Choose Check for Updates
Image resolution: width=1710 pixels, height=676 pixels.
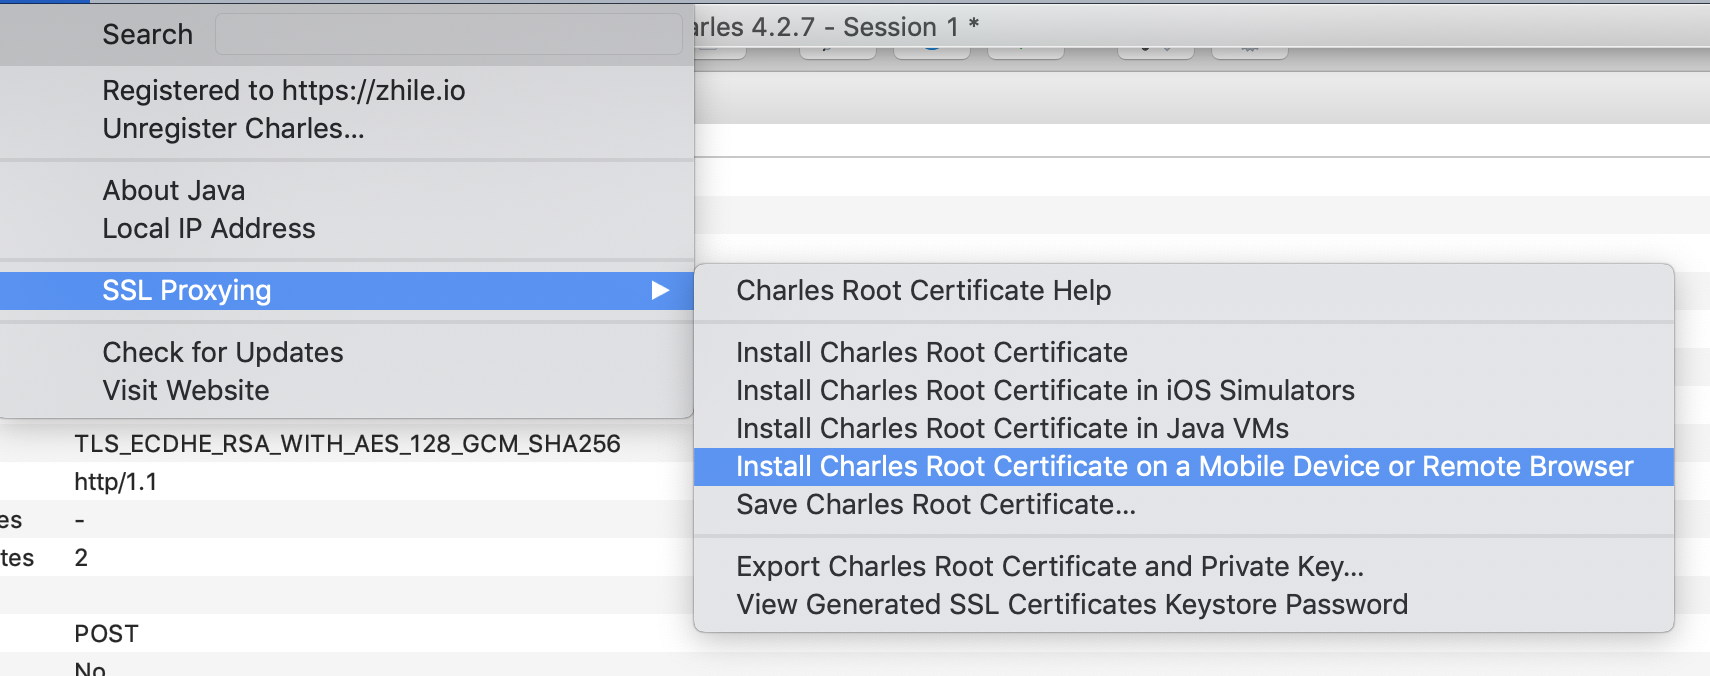click(222, 353)
